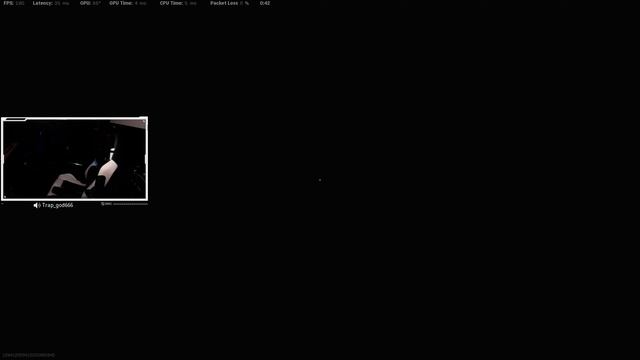
Task: Click the Packet Loss stat
Action: pos(230,3)
